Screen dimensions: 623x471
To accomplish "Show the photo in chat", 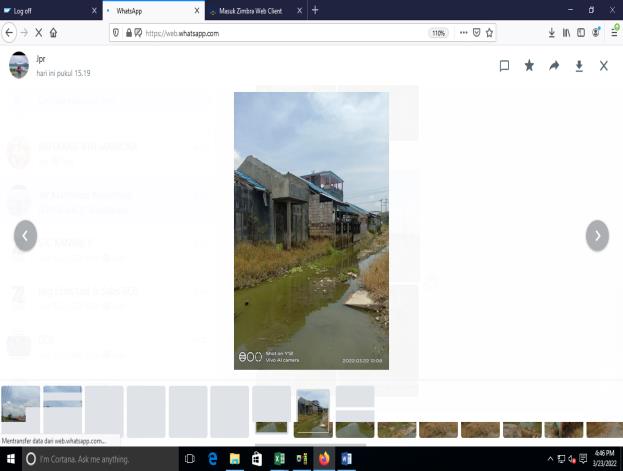I will pyautogui.click(x=504, y=66).
